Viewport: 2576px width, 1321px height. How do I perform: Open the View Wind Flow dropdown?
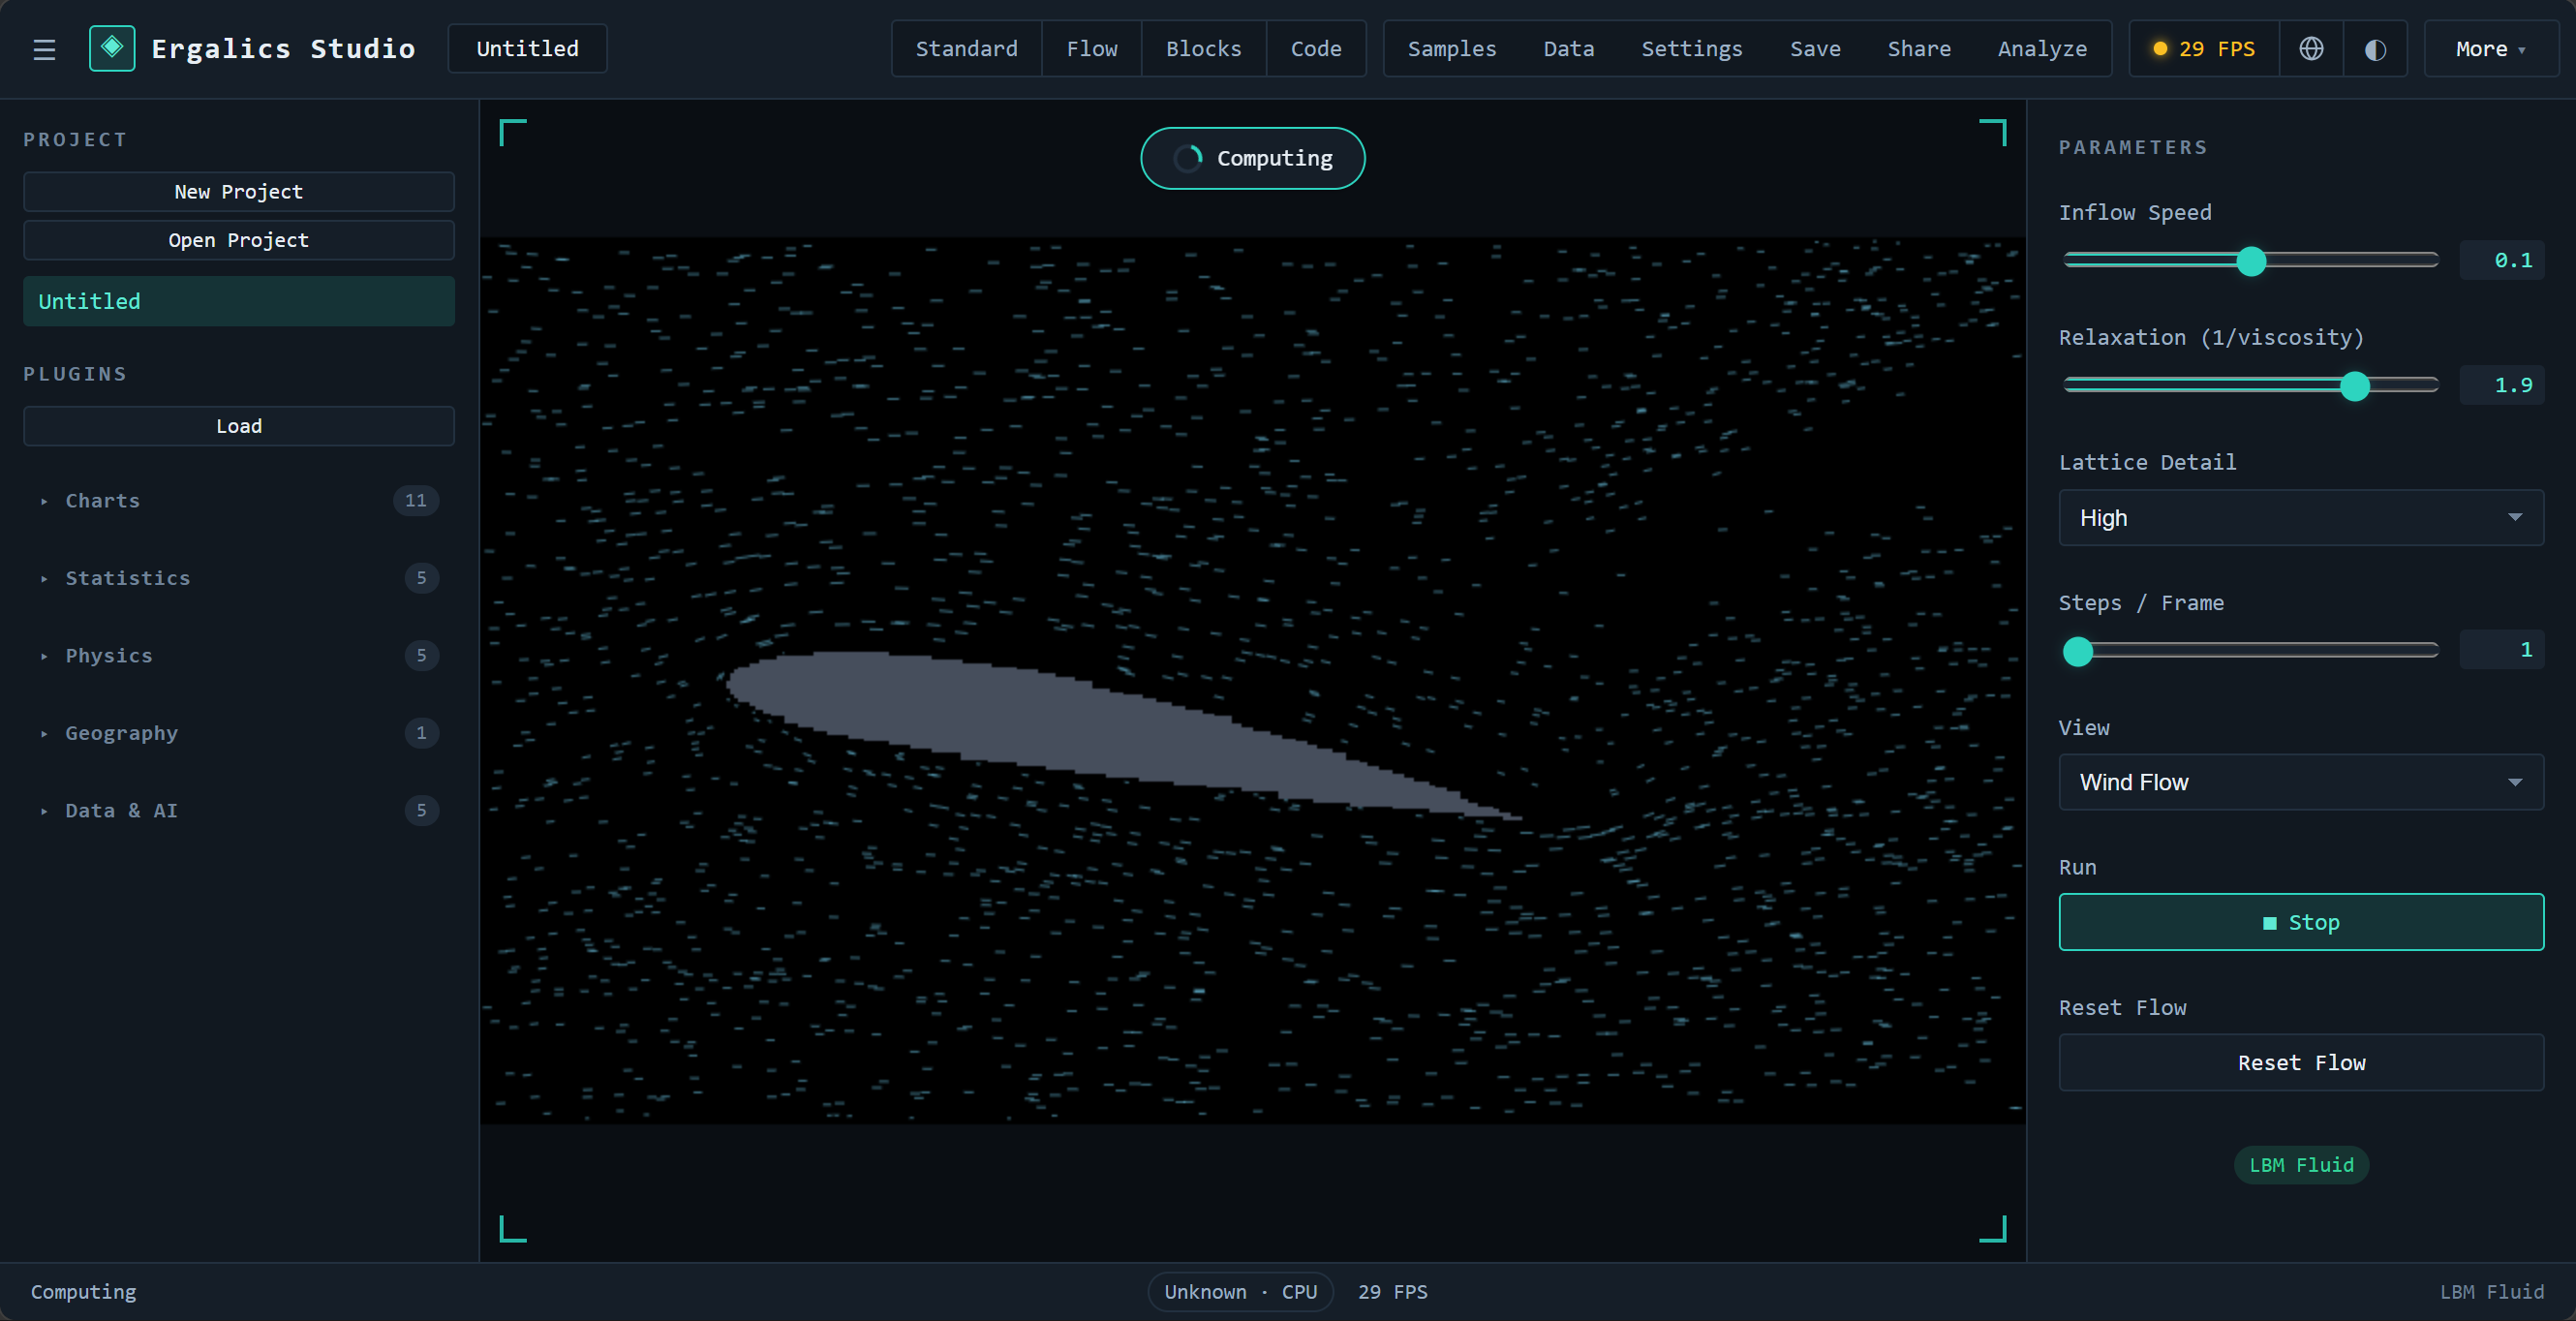click(2300, 782)
